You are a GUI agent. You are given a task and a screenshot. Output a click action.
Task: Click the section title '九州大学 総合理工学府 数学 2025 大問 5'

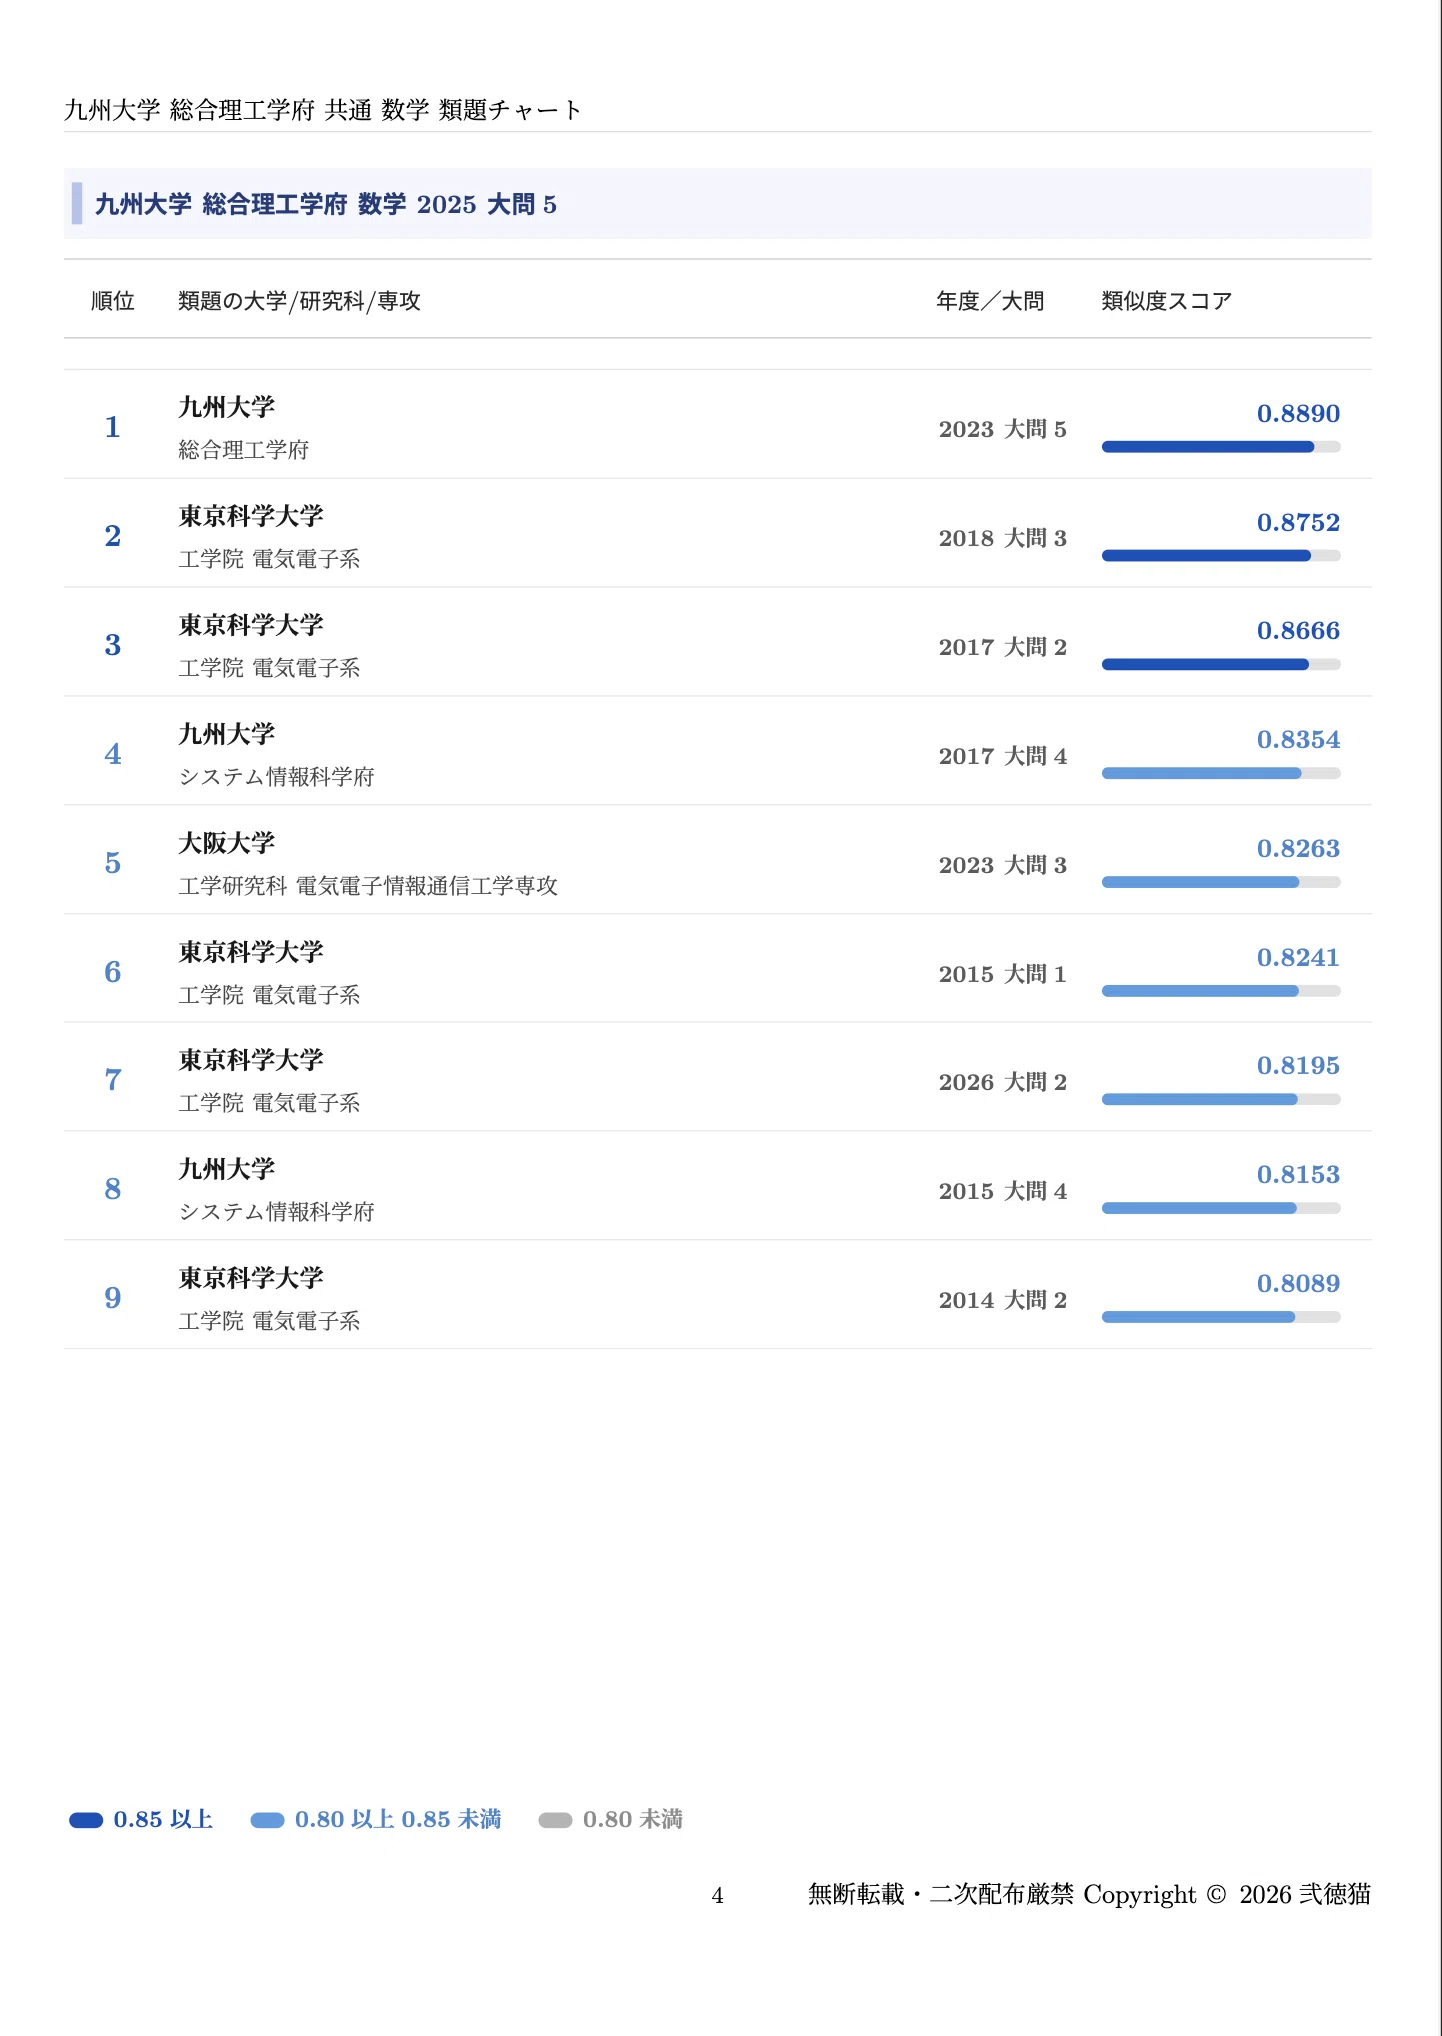coord(325,204)
